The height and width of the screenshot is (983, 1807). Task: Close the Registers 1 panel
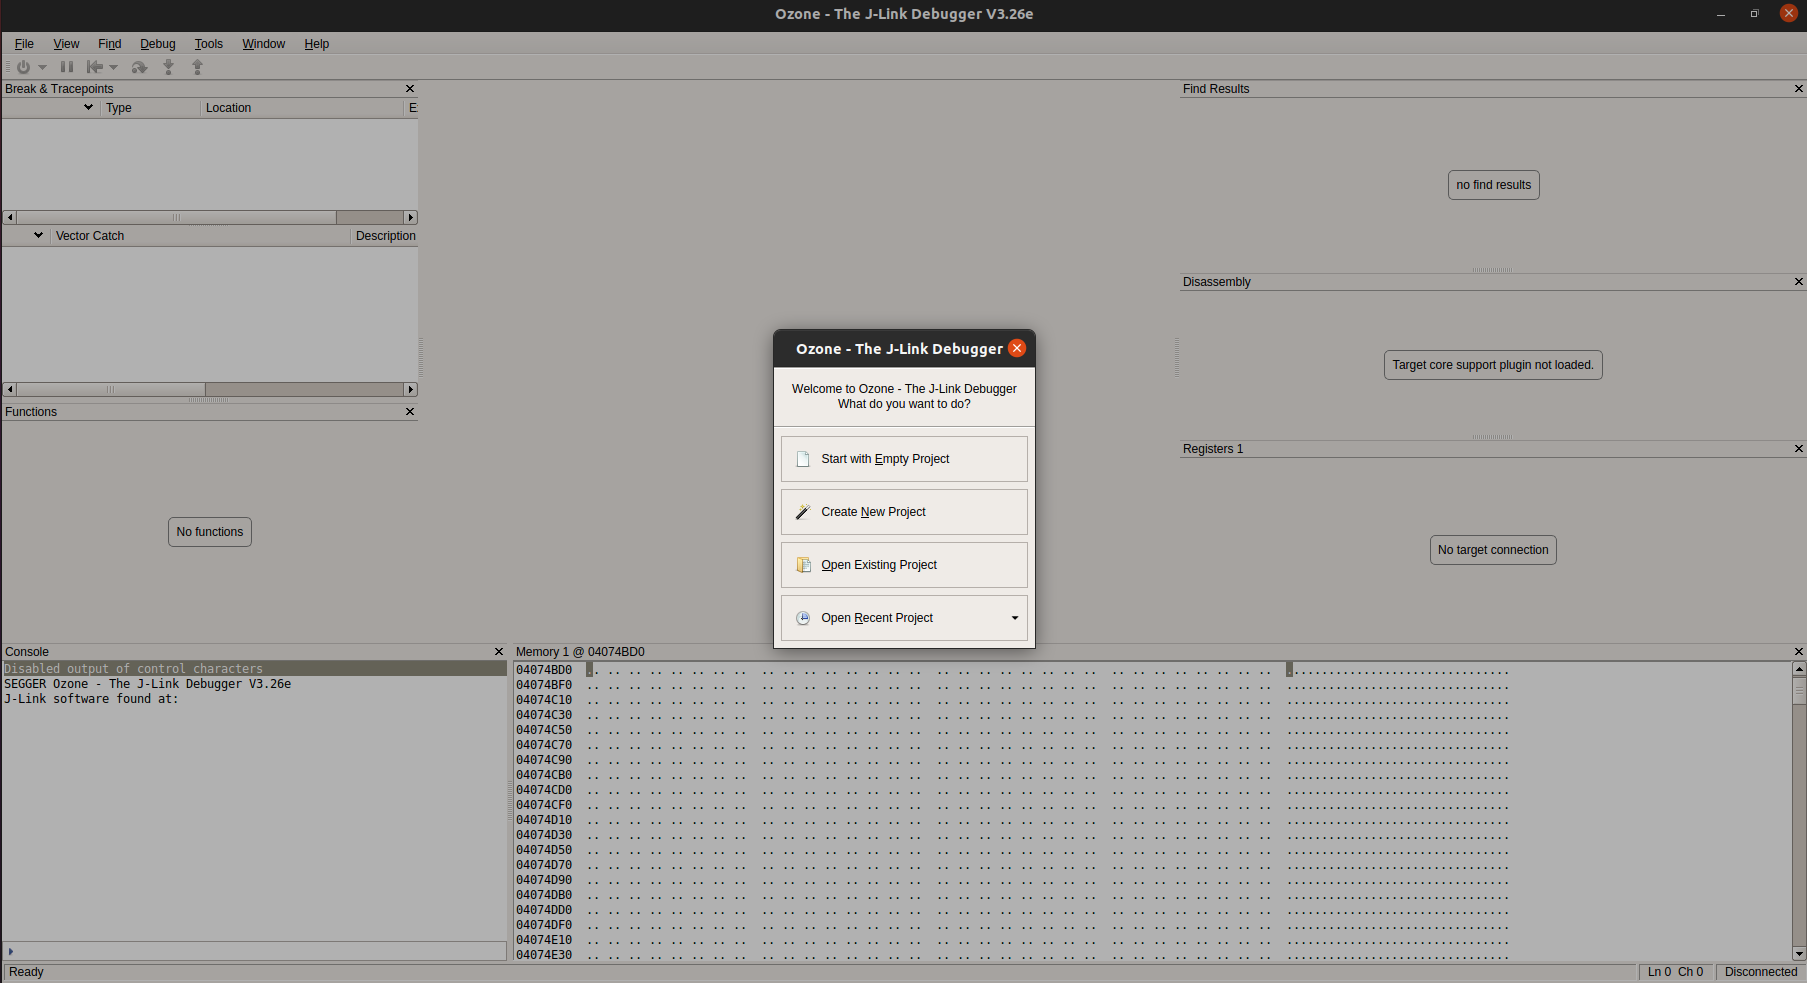(x=1798, y=449)
